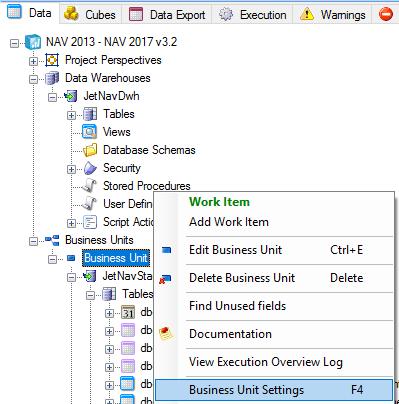
Task: Select the Database Schemas tree item
Action: click(149, 150)
